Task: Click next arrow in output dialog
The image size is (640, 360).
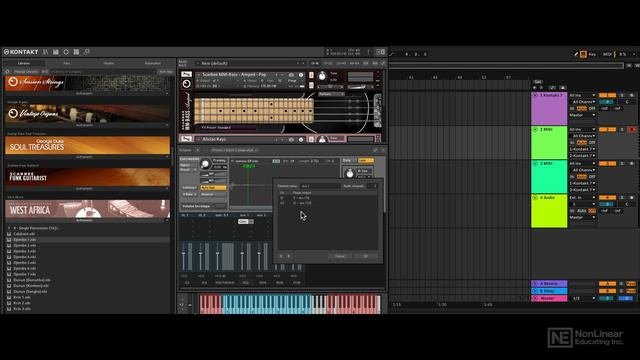Action: [289, 256]
